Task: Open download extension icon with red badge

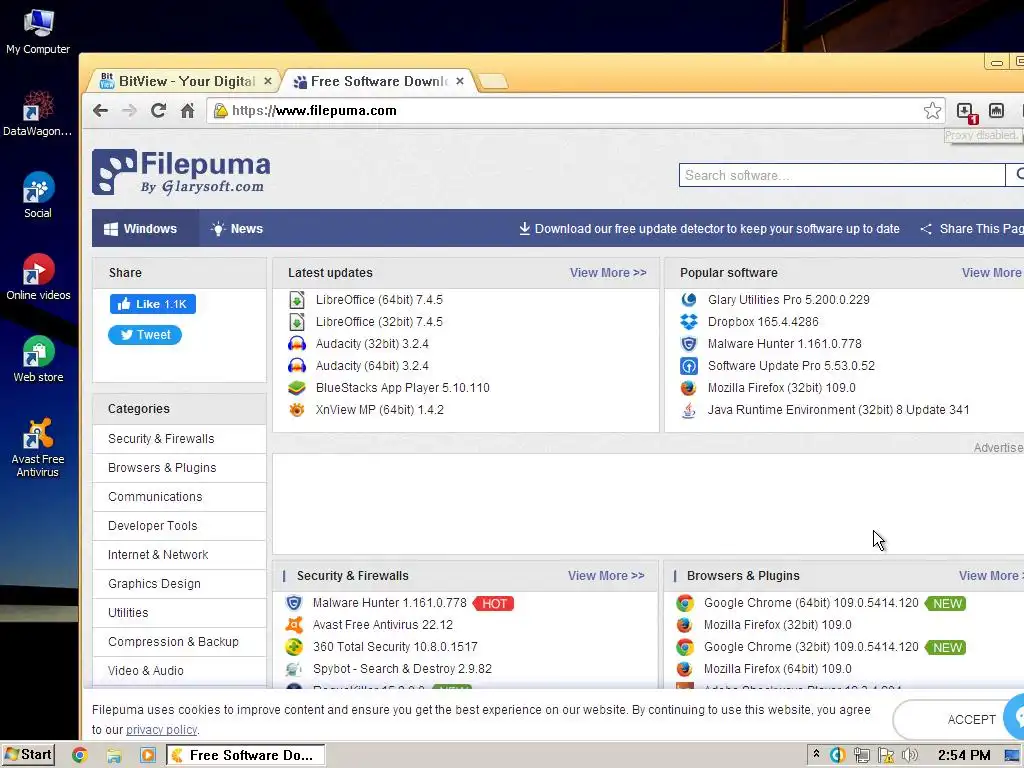Action: (x=965, y=112)
